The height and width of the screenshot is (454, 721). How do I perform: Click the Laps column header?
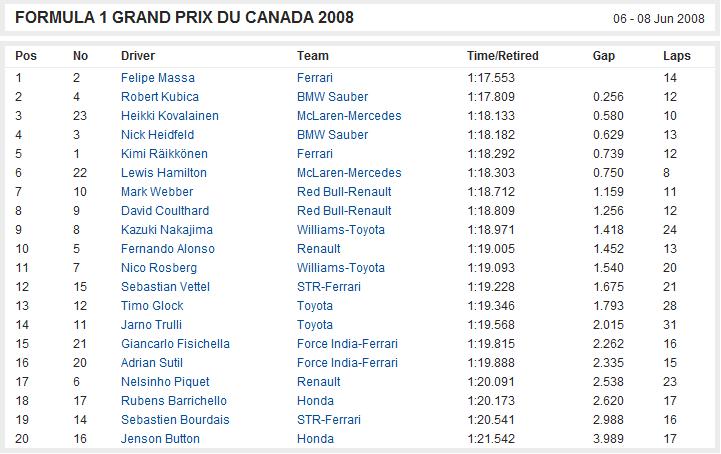[x=677, y=56]
